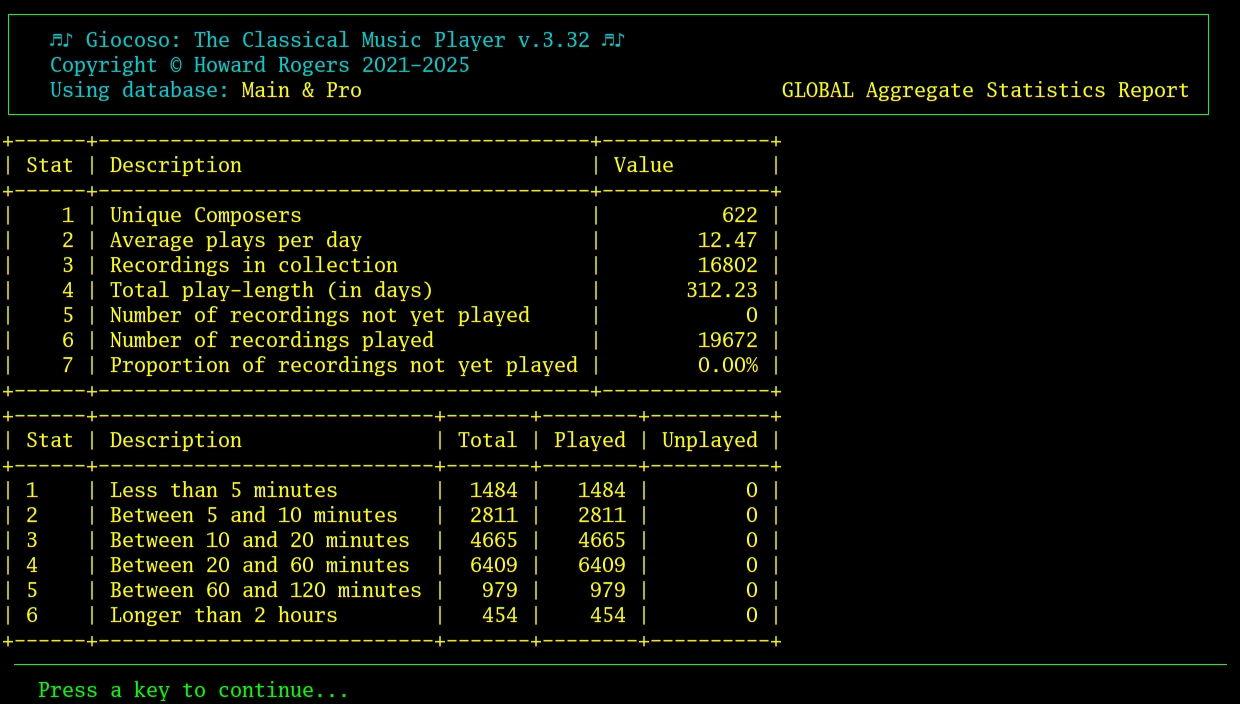Click the Between 20 and 60 minutes entry
The height and width of the screenshot is (704, 1240).
coord(260,565)
